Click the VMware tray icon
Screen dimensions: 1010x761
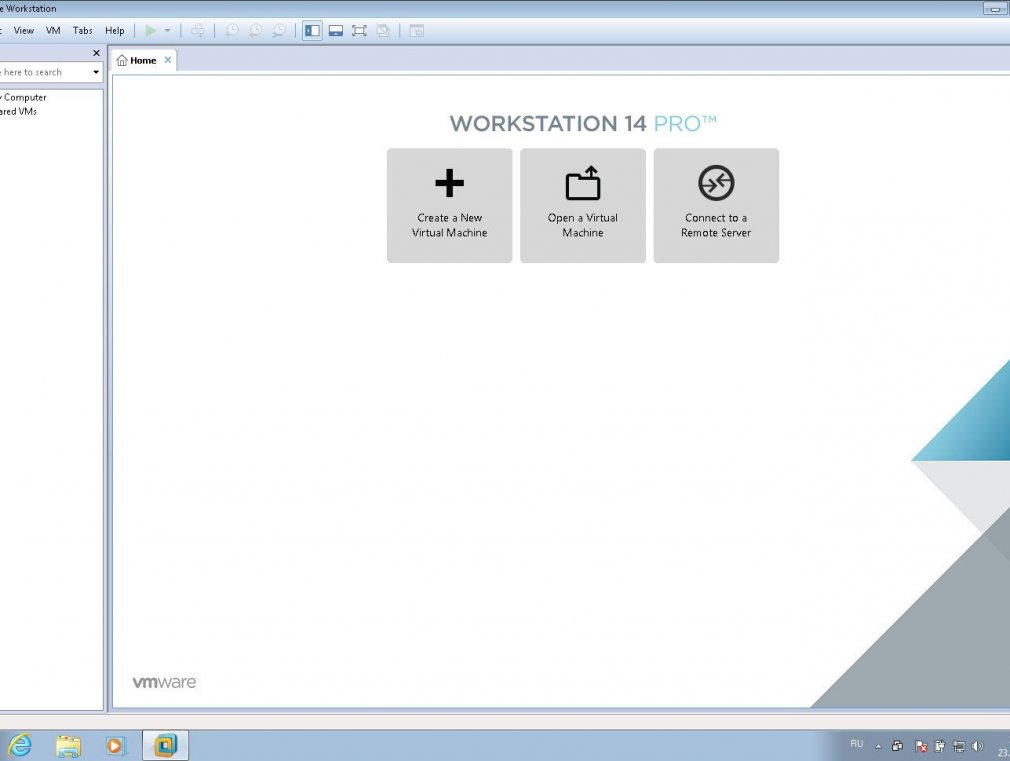pos(897,746)
